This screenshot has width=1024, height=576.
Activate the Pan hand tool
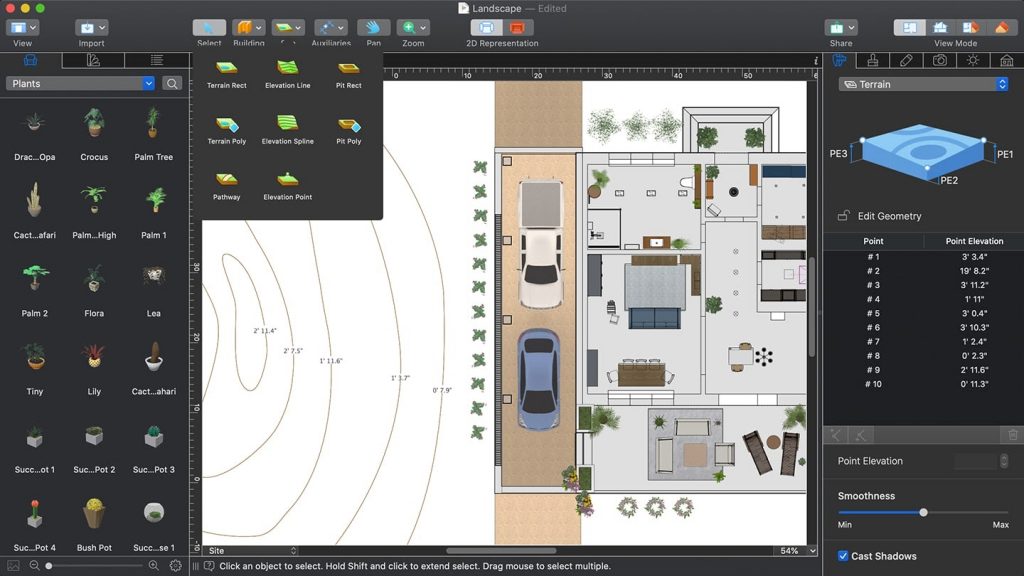pos(373,28)
